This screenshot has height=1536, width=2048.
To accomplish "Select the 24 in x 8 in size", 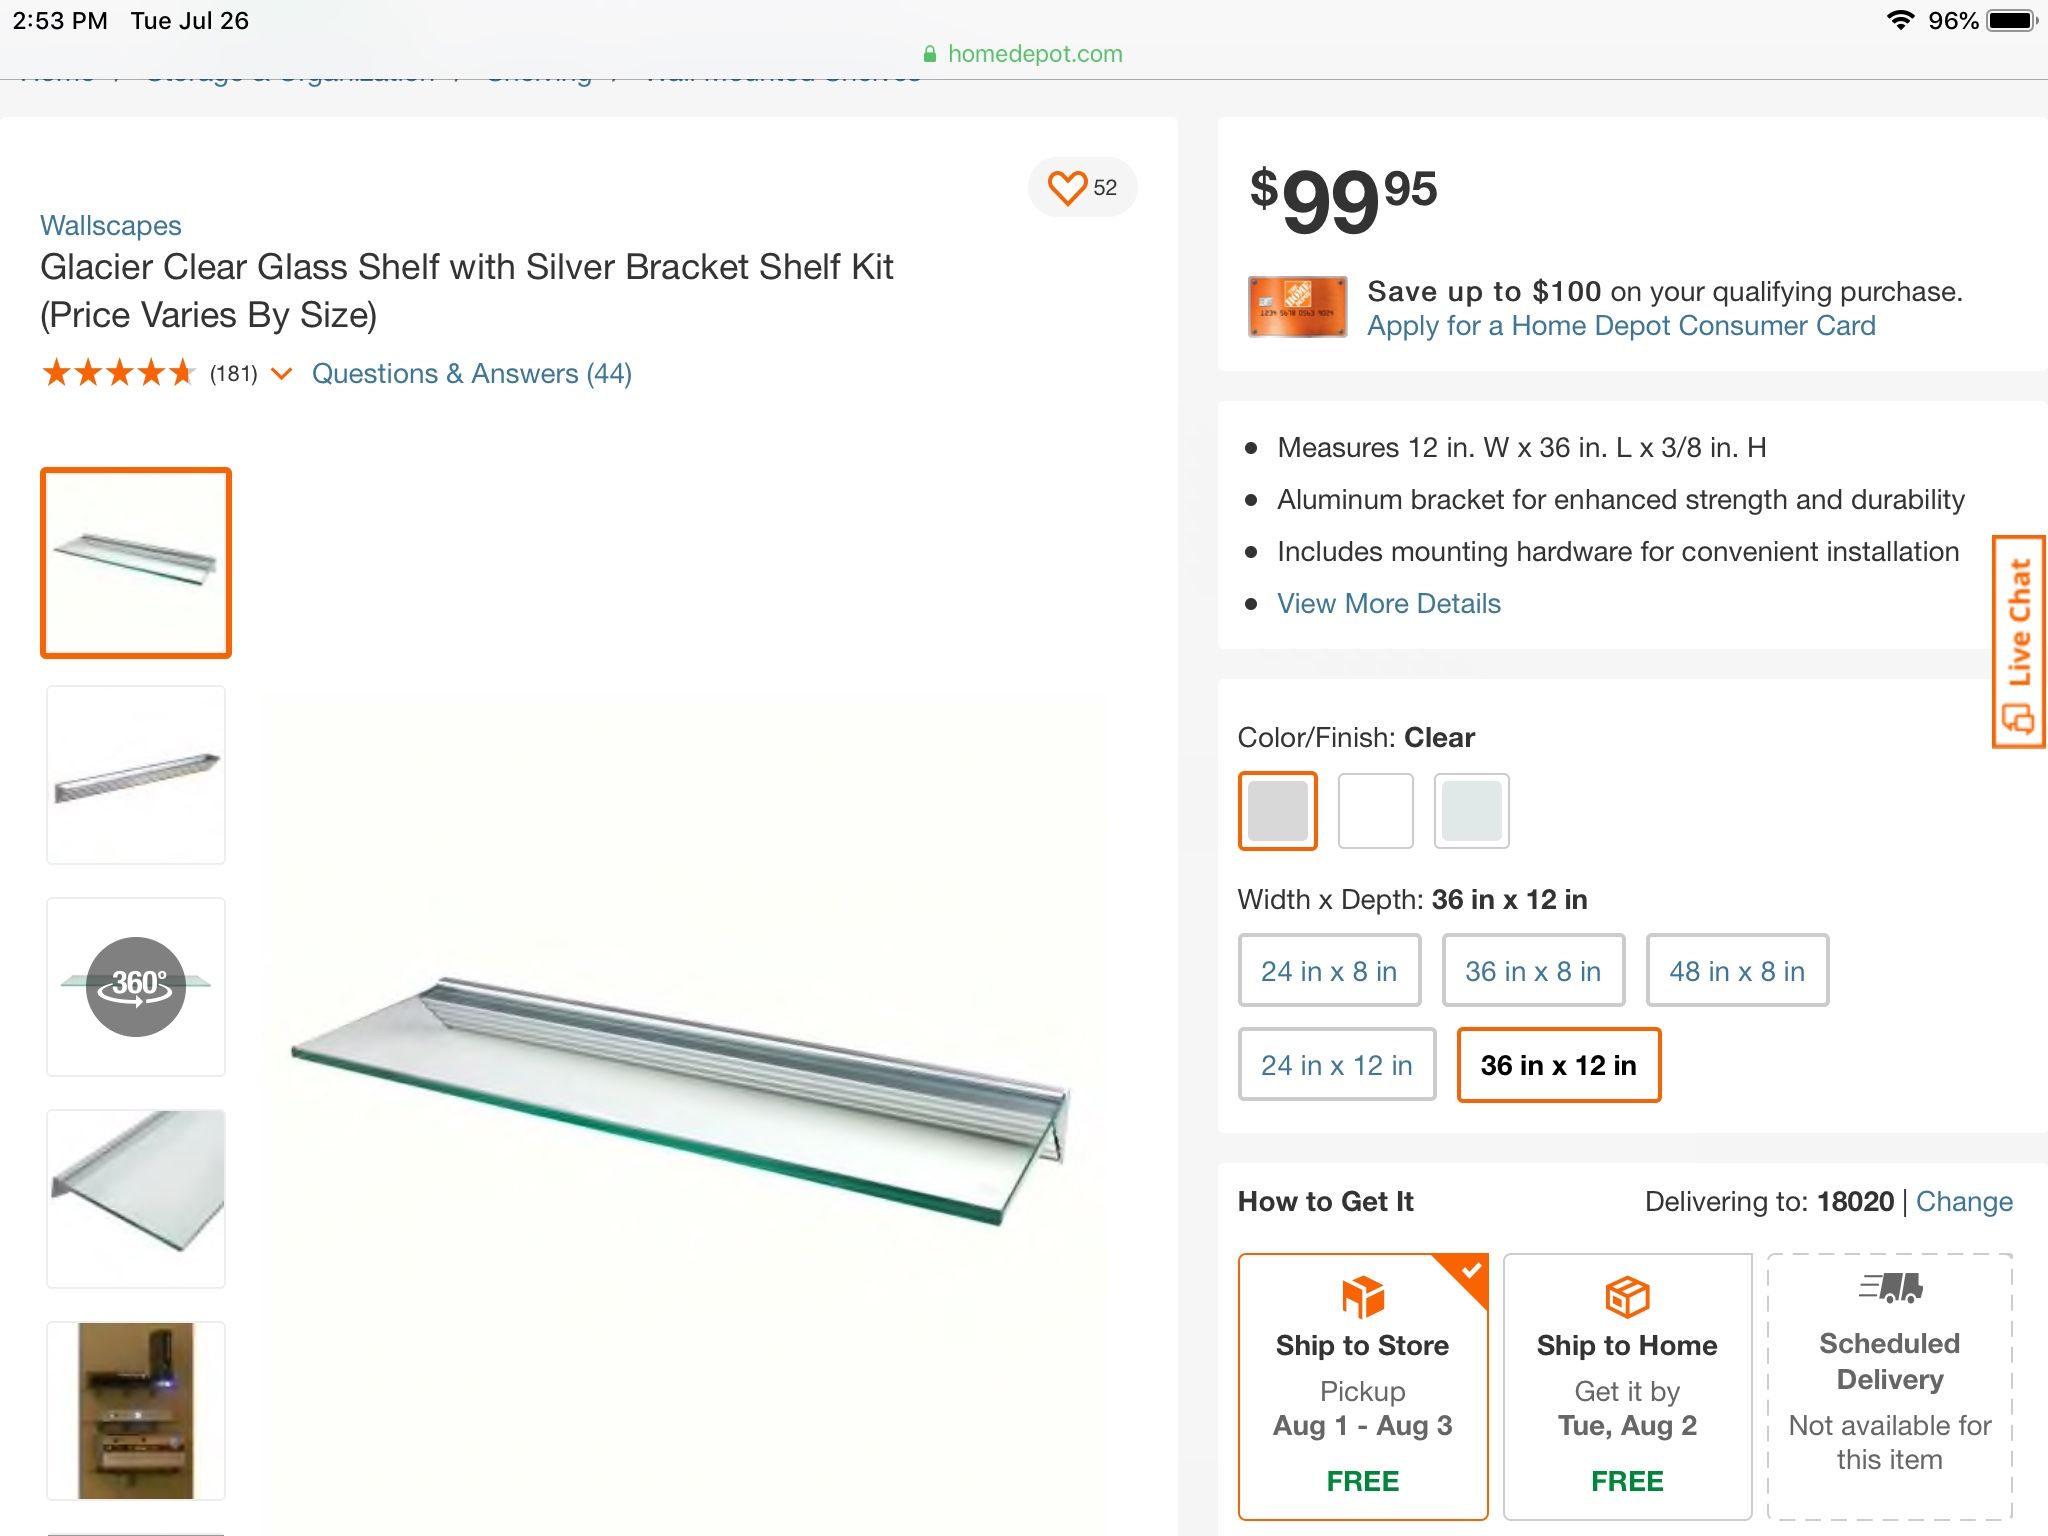I will coord(1330,970).
